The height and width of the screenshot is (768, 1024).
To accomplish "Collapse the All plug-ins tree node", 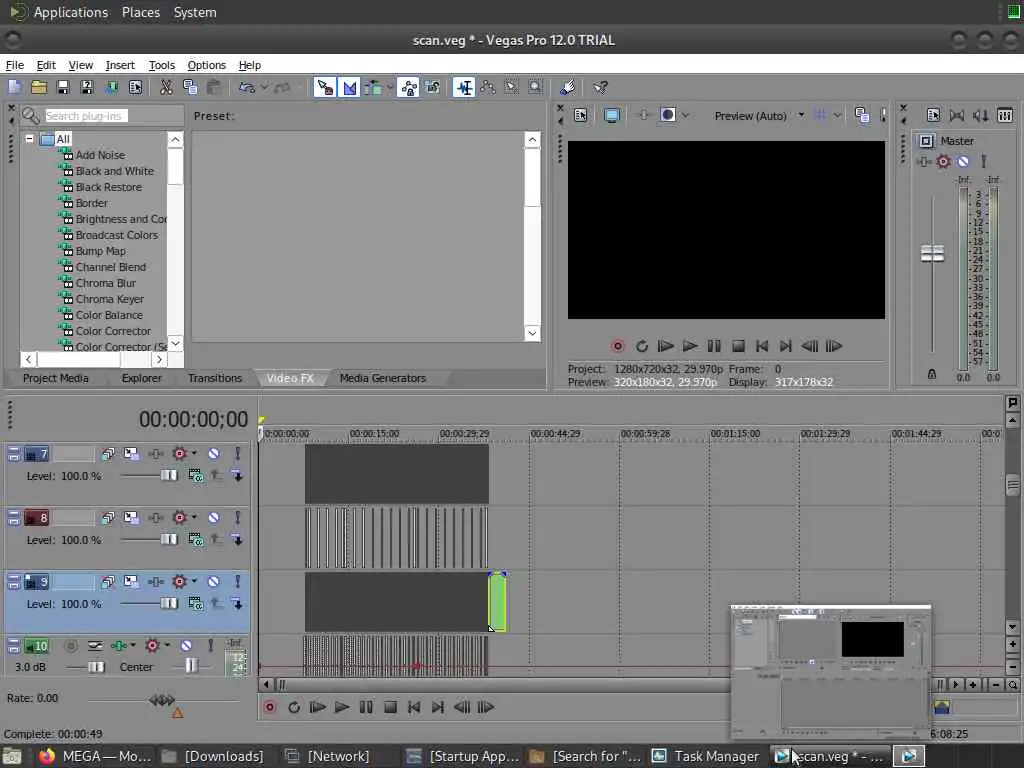I will [29, 139].
